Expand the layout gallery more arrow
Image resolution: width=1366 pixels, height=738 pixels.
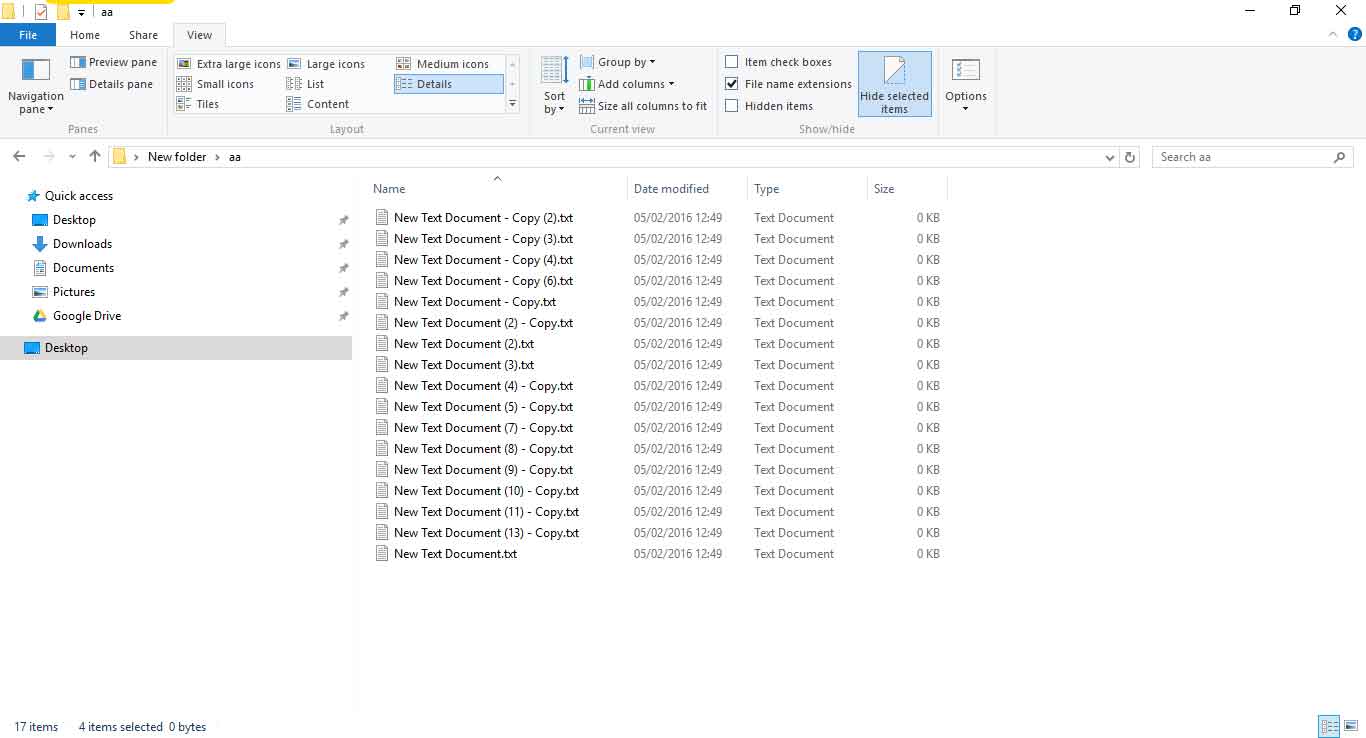coord(513,104)
